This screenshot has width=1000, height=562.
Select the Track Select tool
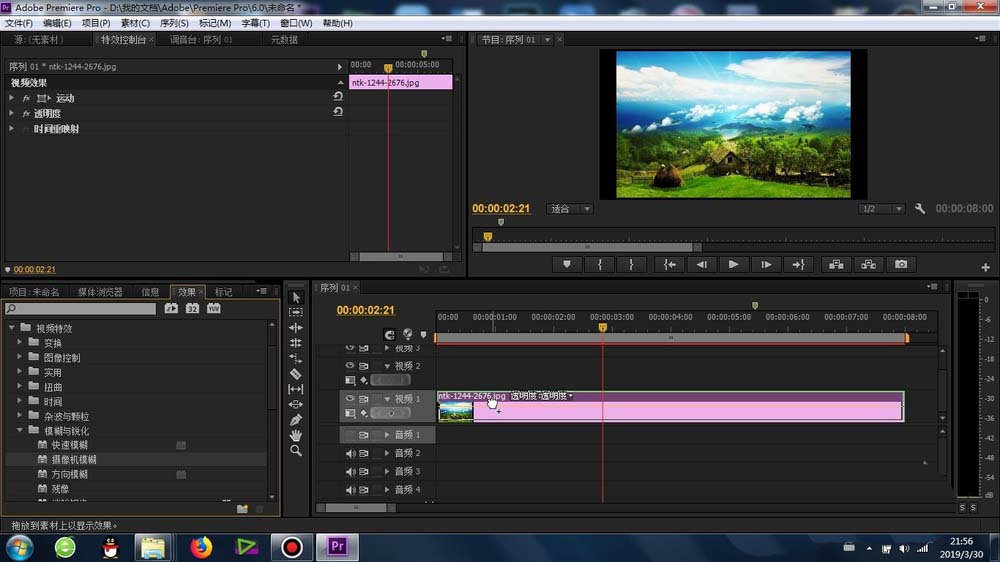click(296, 313)
